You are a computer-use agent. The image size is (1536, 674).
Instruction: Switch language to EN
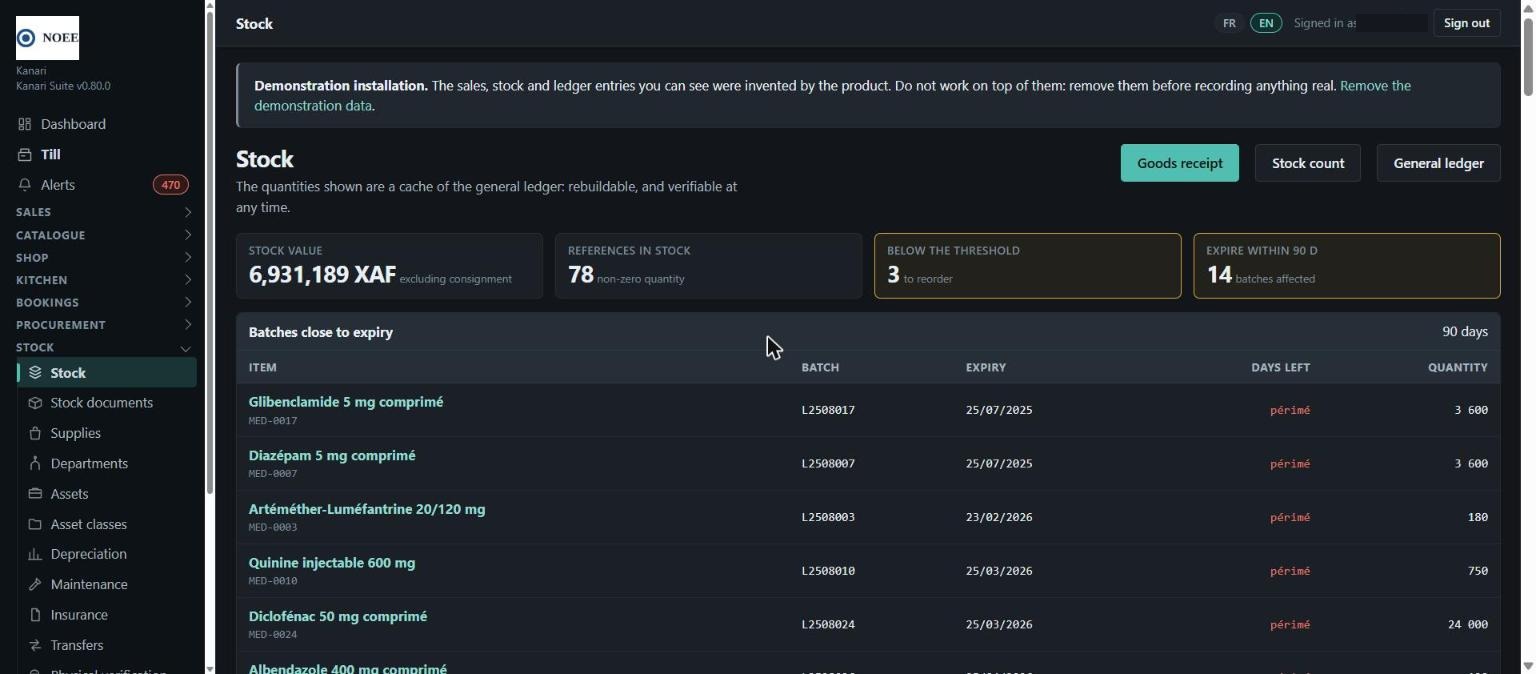pos(1266,23)
